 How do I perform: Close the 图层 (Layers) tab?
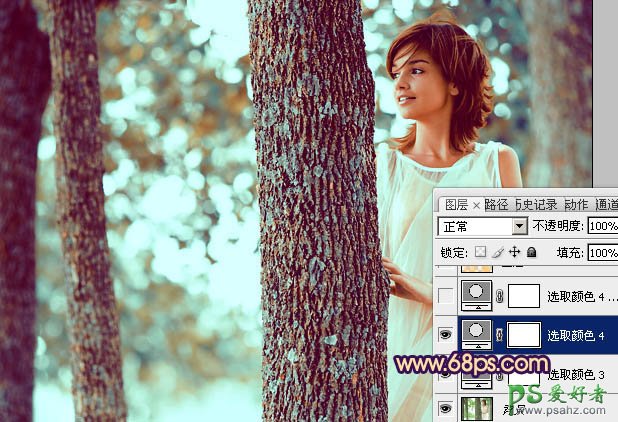[x=477, y=204]
